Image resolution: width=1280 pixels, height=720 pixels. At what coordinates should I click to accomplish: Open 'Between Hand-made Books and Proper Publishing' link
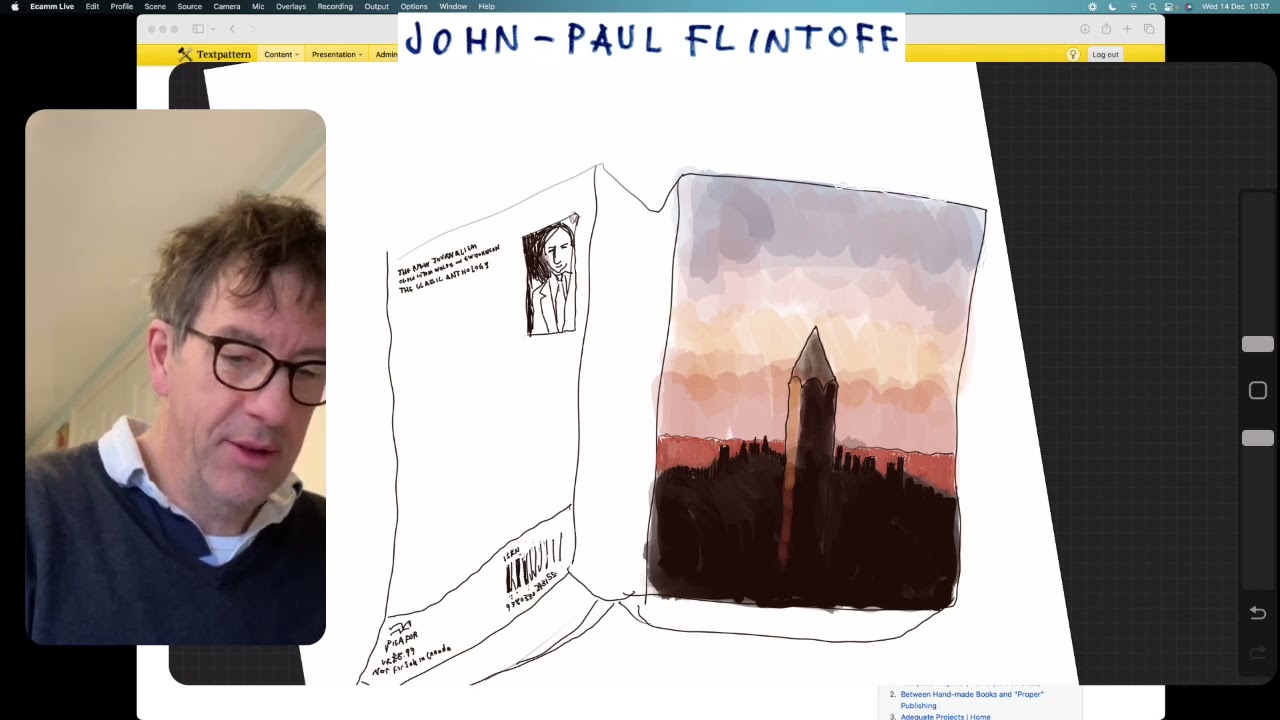point(972,699)
